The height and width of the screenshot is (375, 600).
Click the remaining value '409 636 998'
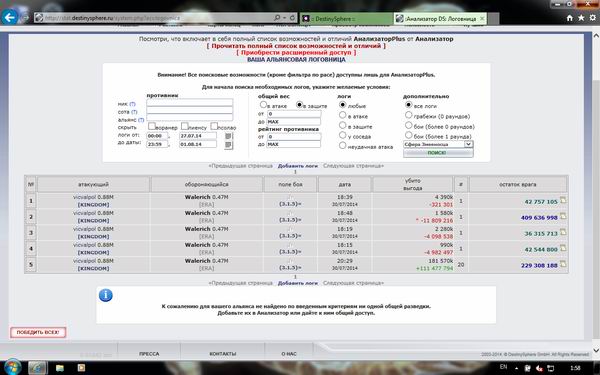(x=539, y=218)
